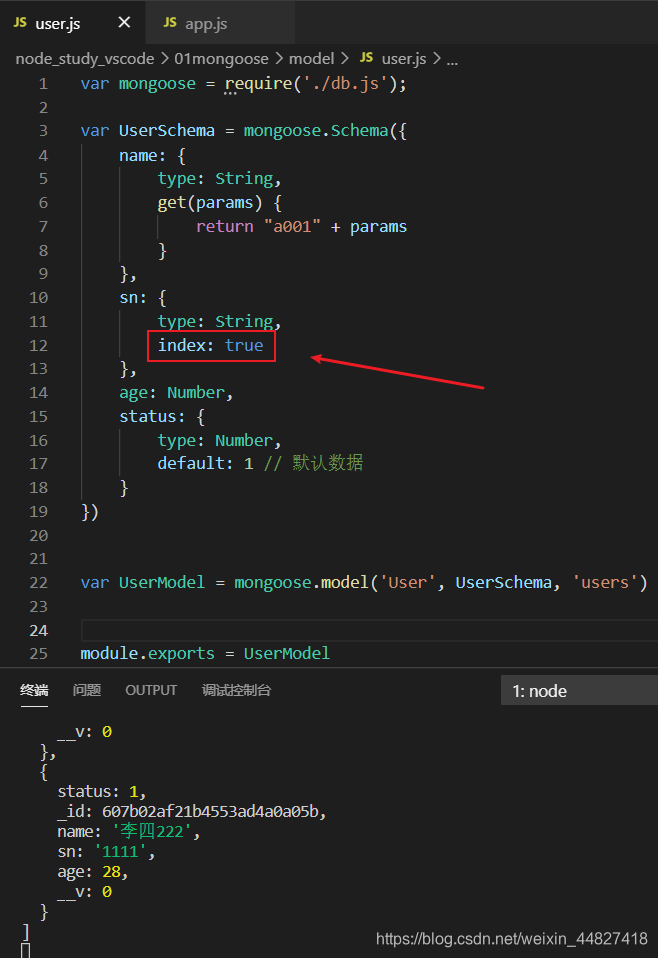Image resolution: width=658 pixels, height=958 pixels.
Task: Select user.js in the breadcrumb path
Action: [404, 59]
